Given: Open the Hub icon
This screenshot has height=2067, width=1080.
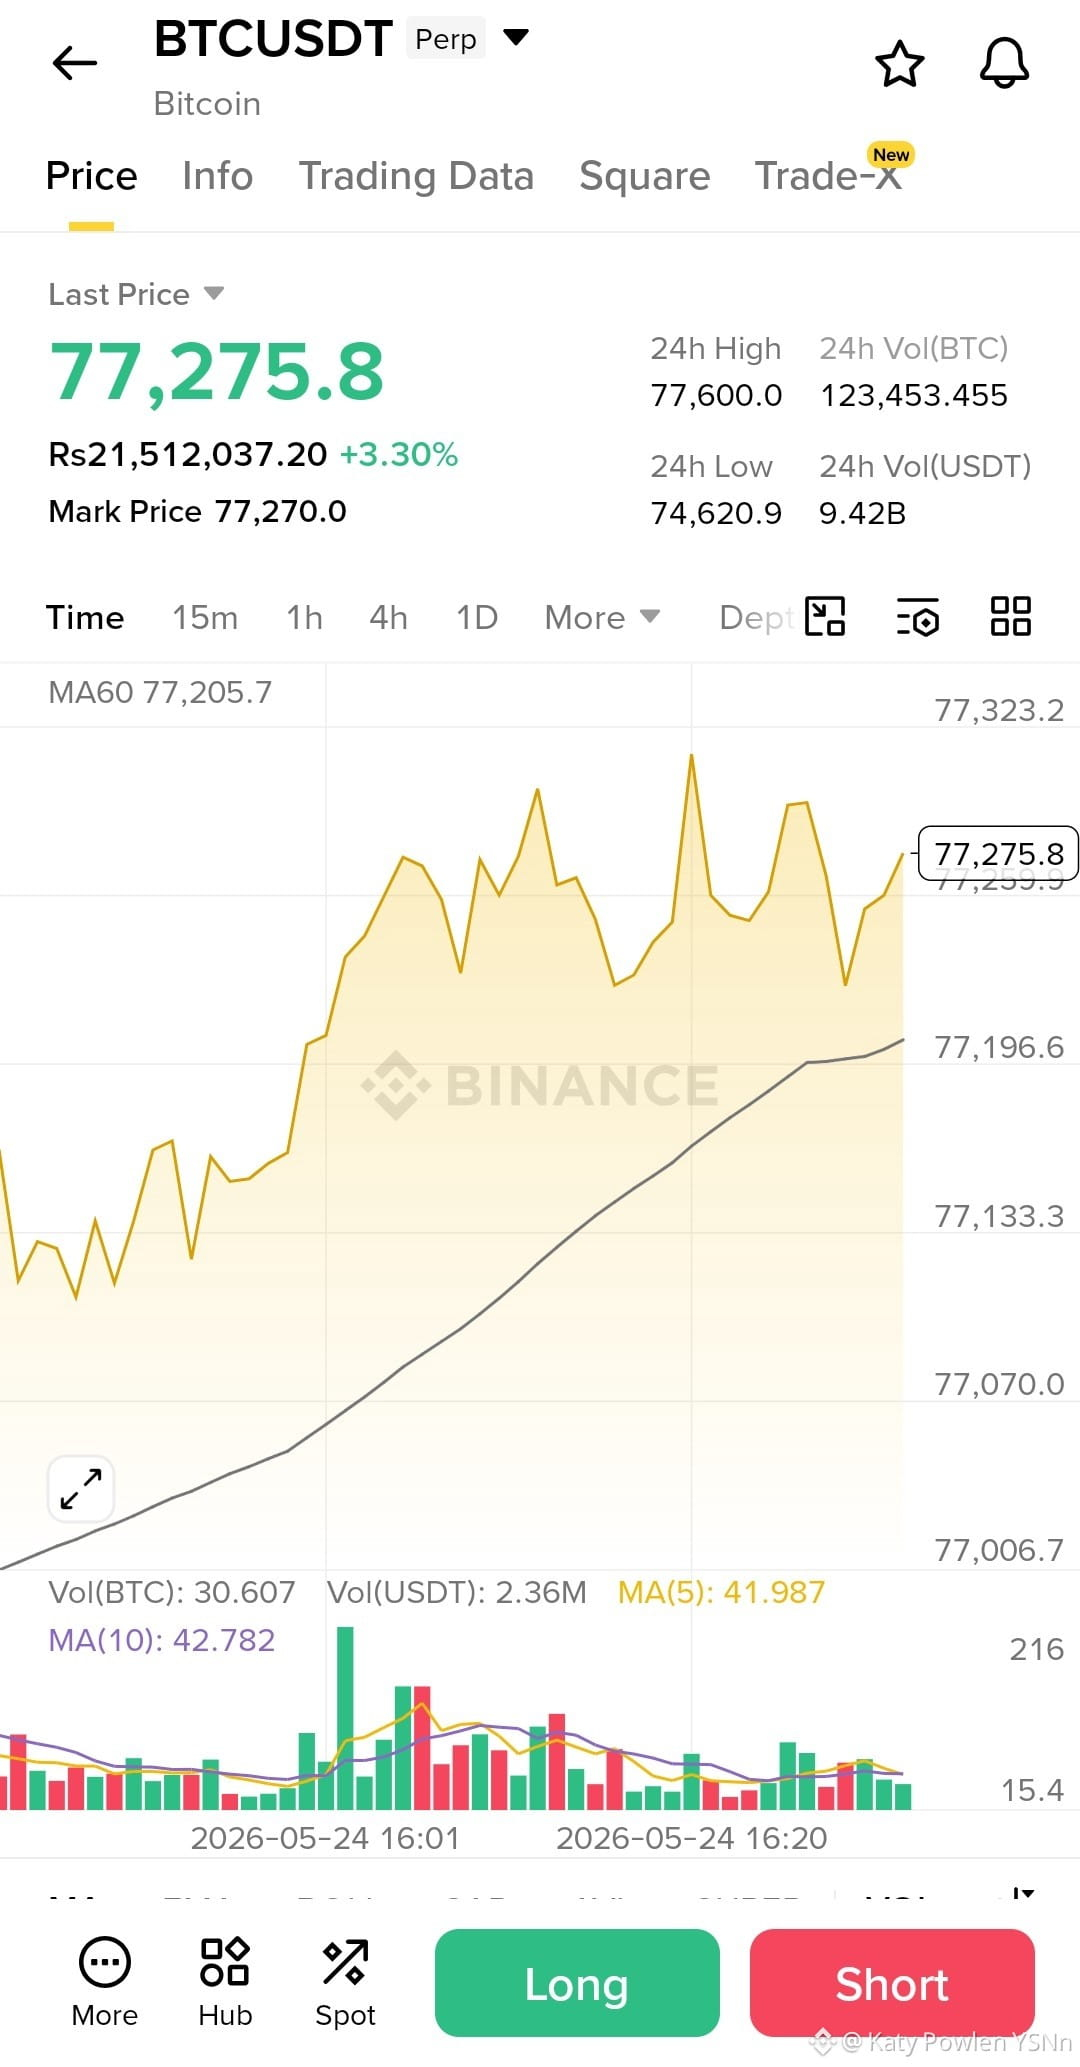Looking at the screenshot, I should click(x=225, y=1983).
